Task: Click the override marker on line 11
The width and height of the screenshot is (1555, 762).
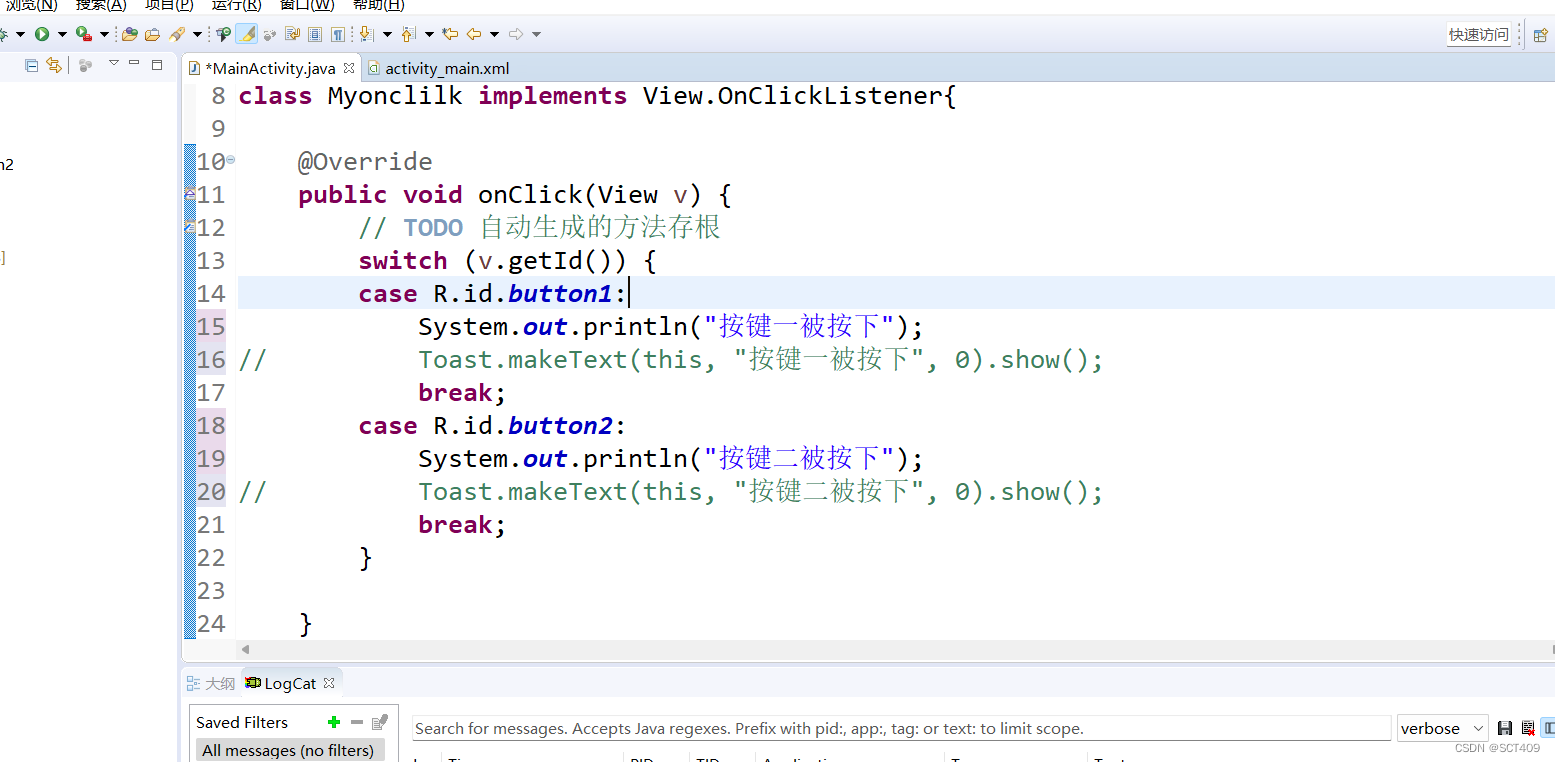Action: 190,194
